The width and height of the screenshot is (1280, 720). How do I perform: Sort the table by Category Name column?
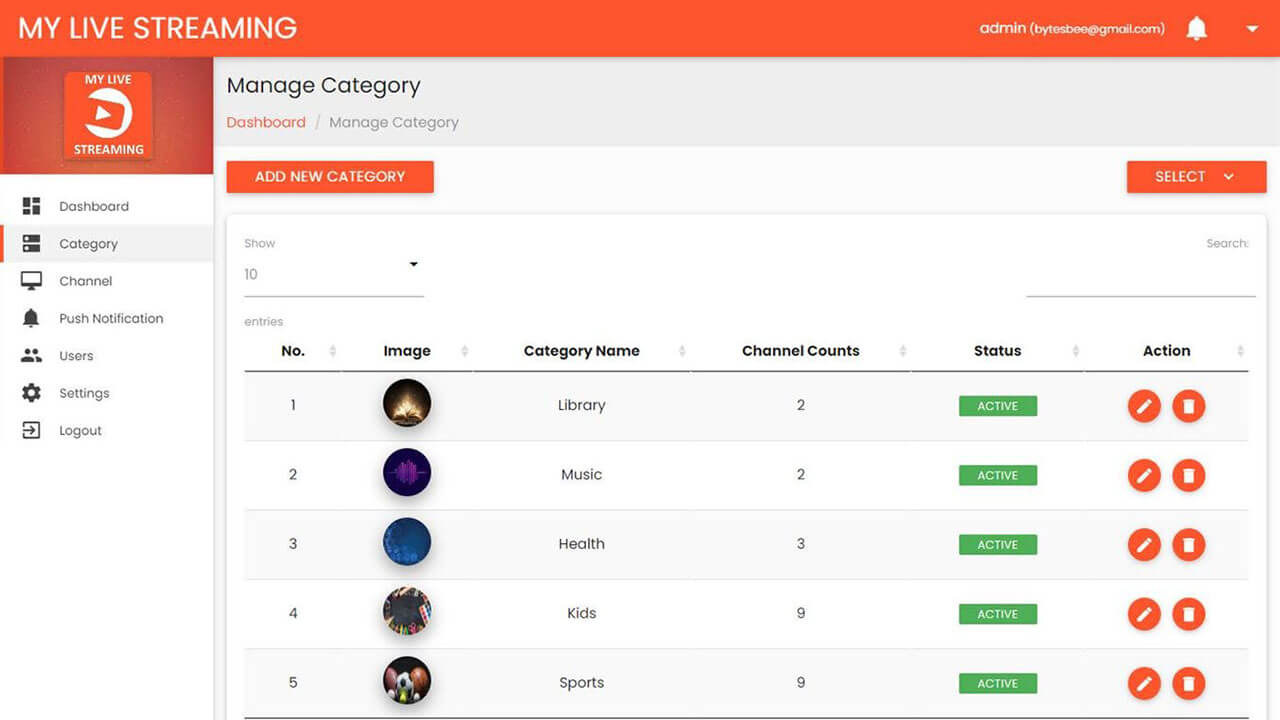click(x=582, y=351)
